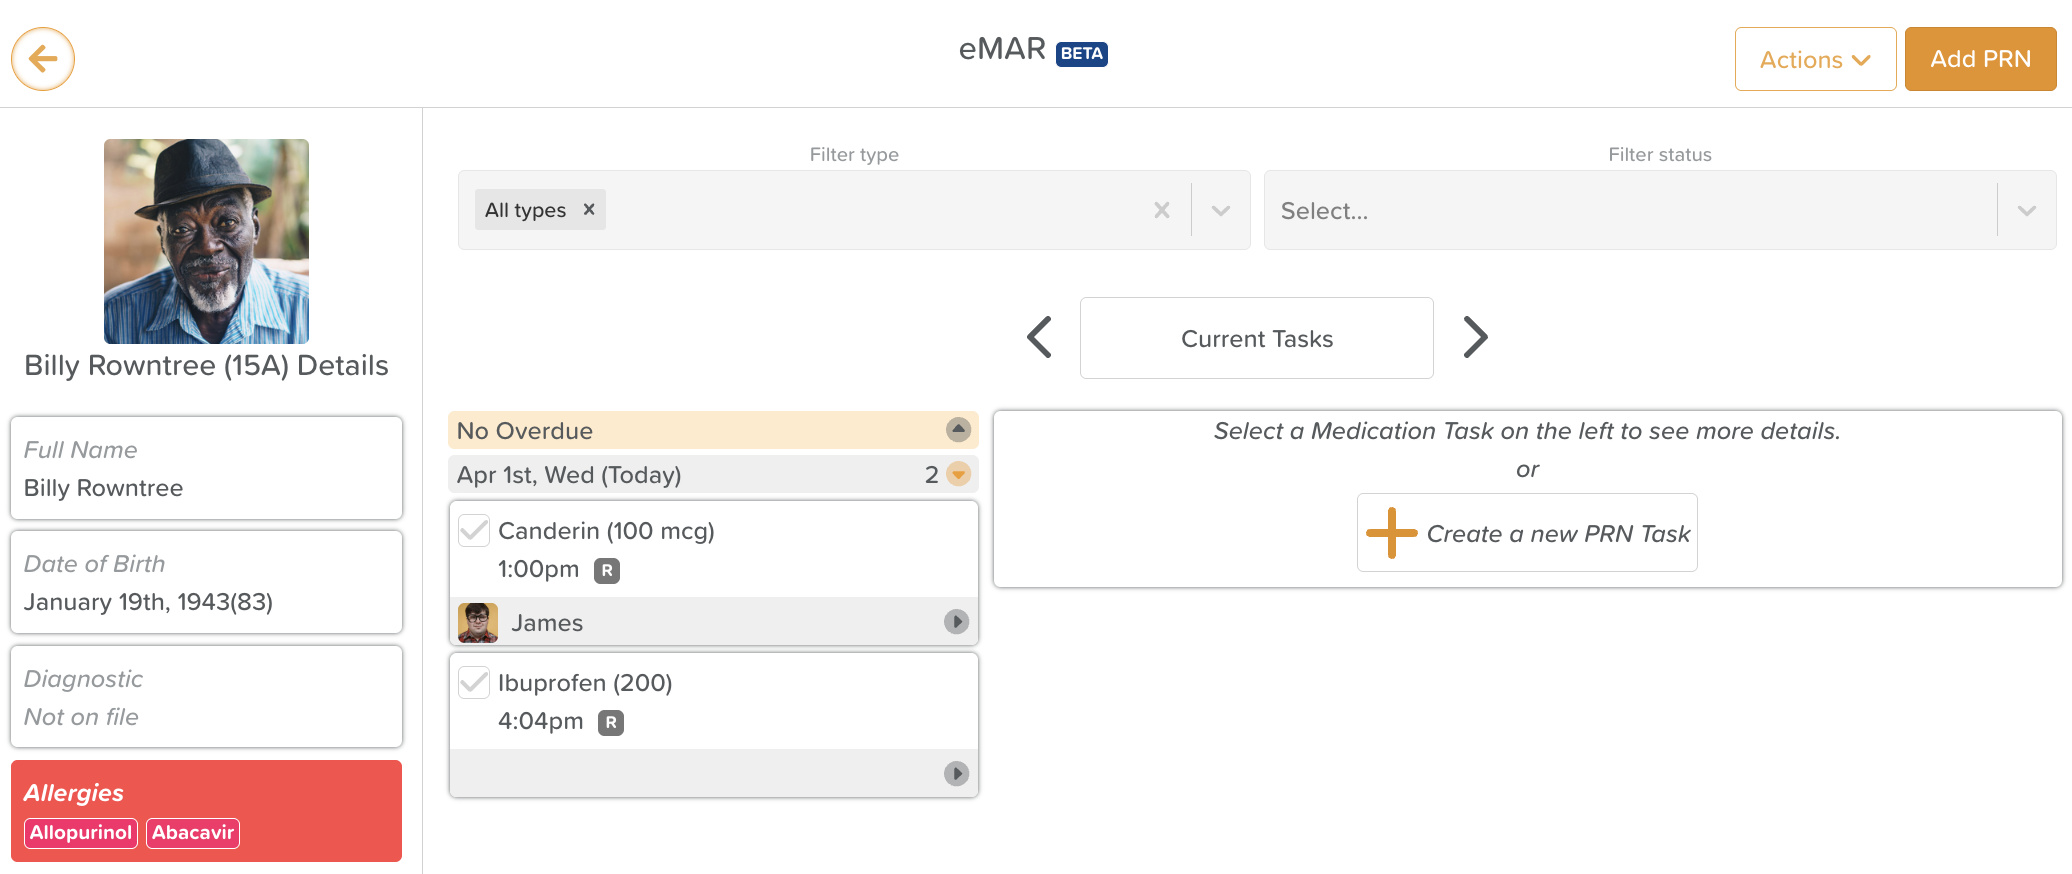Click the Current Tasks box
This screenshot has width=2072, height=874.
(1256, 338)
